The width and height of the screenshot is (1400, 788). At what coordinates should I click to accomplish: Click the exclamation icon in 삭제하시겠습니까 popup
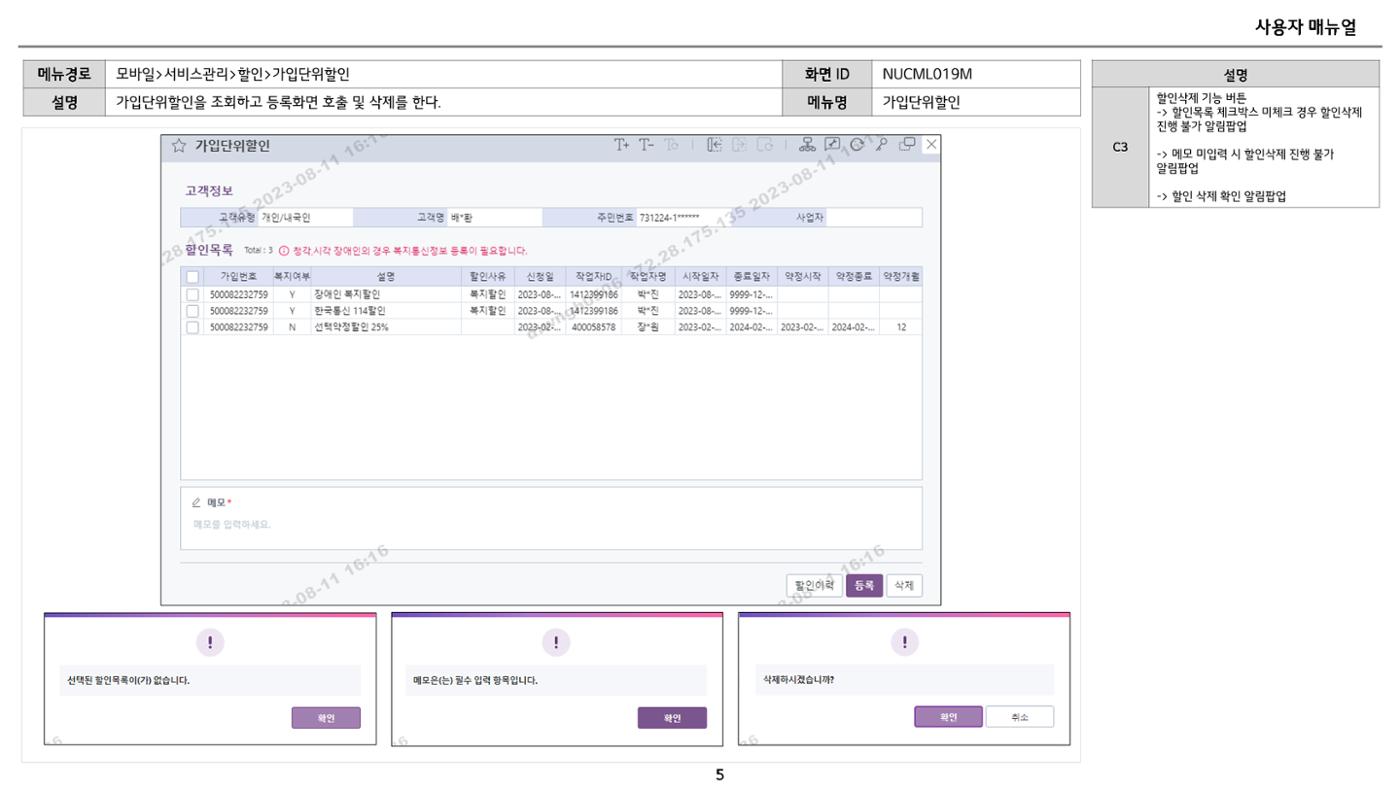click(904, 643)
